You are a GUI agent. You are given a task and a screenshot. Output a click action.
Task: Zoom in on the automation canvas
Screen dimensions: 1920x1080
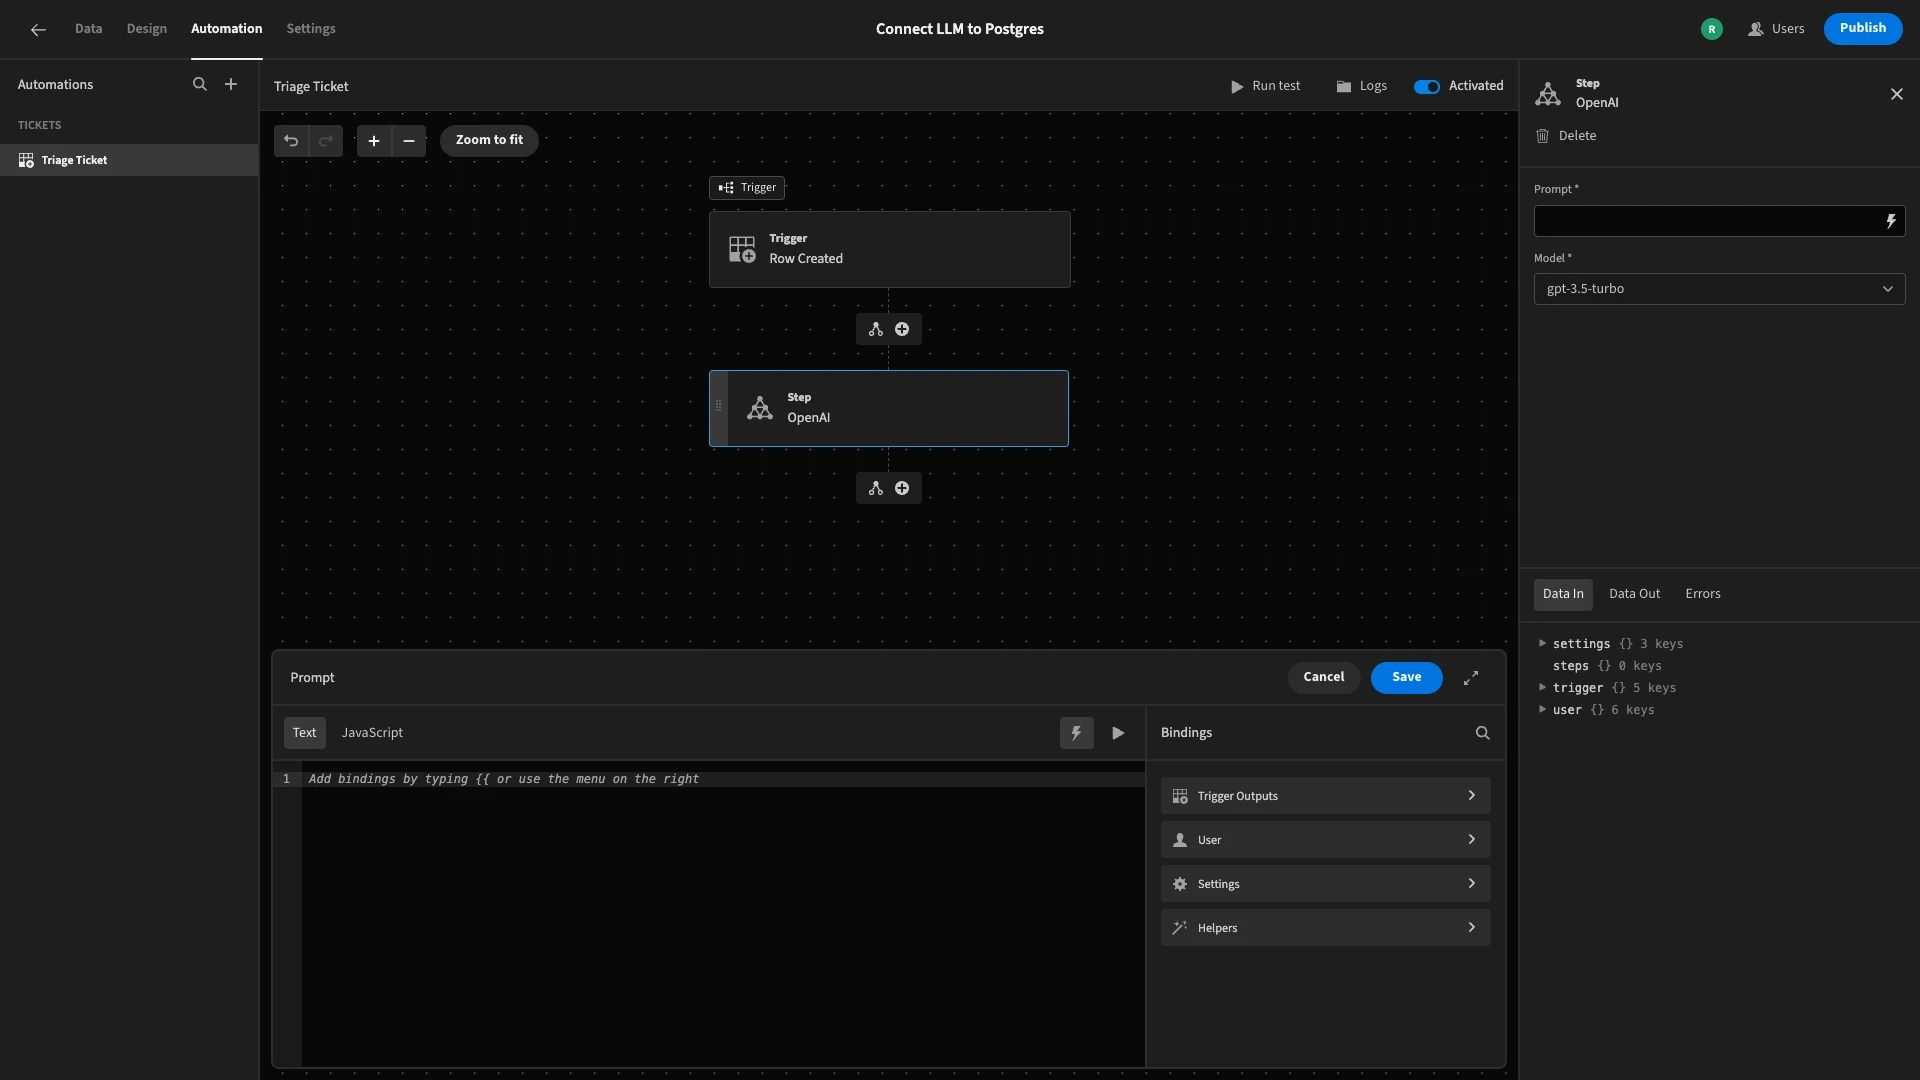click(374, 141)
